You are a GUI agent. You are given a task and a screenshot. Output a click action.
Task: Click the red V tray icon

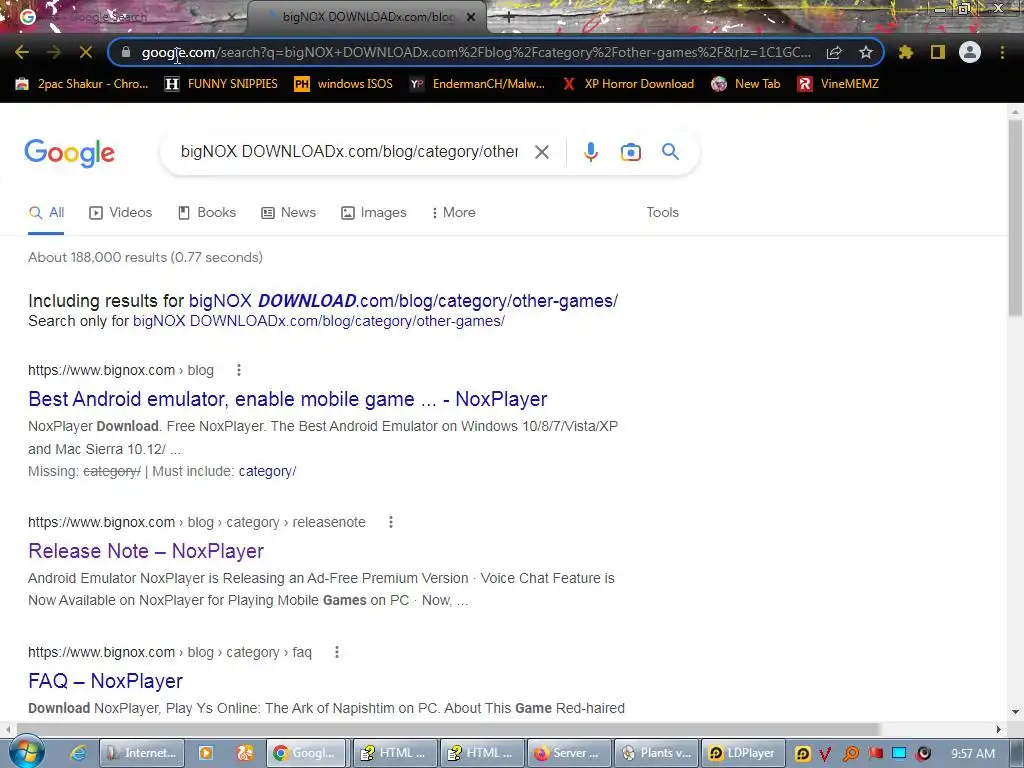coord(825,754)
